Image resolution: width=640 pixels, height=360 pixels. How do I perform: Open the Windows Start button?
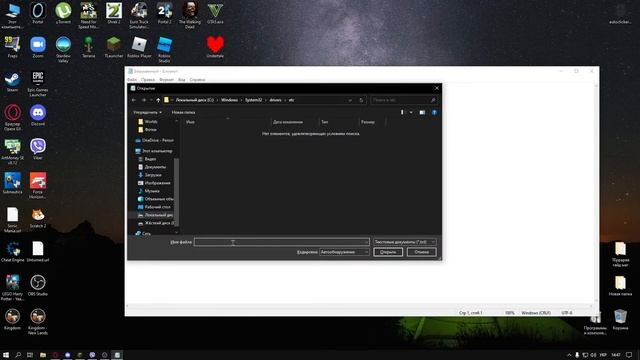click(6, 355)
